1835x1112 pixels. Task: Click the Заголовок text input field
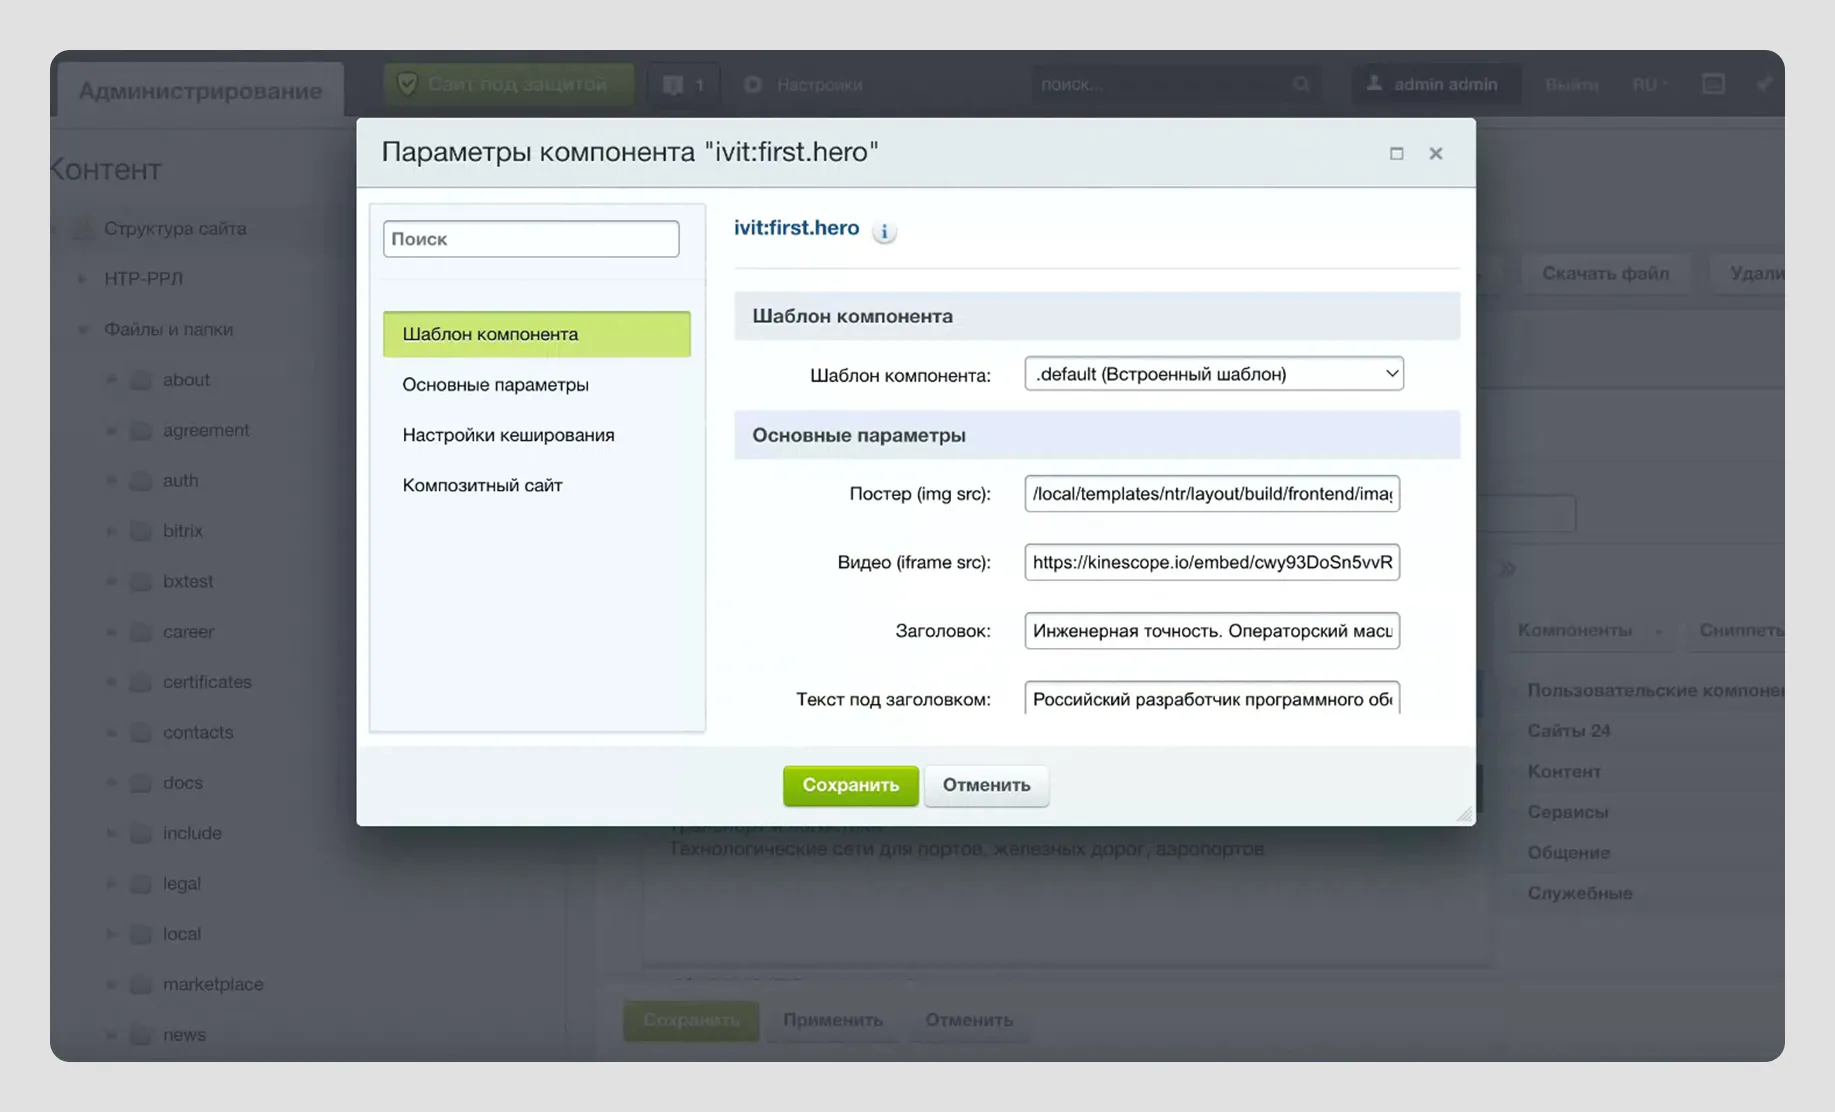click(1211, 631)
